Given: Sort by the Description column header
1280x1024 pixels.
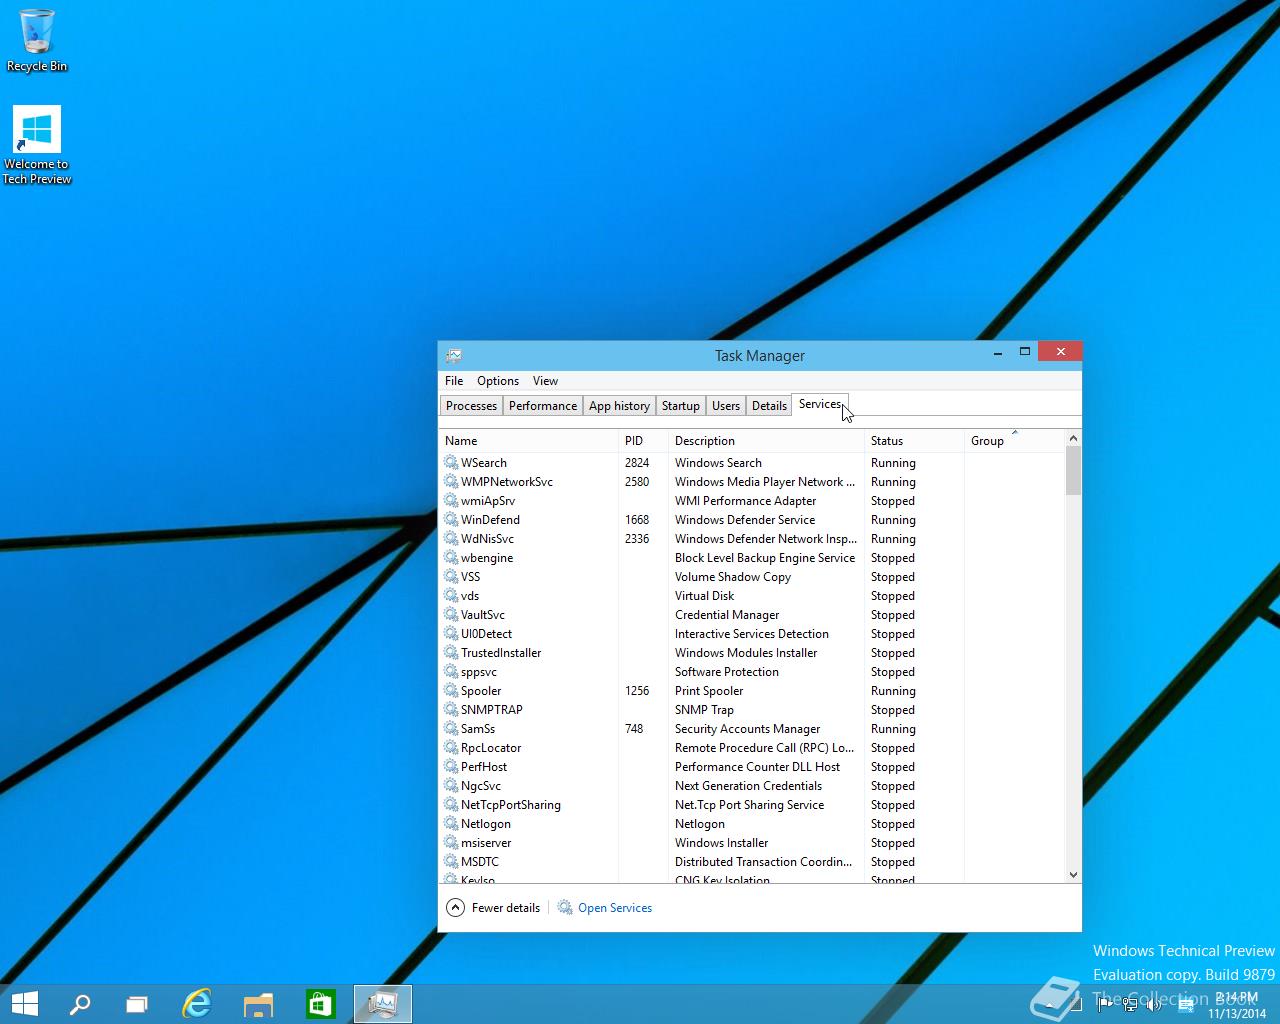Looking at the screenshot, I should pos(766,440).
